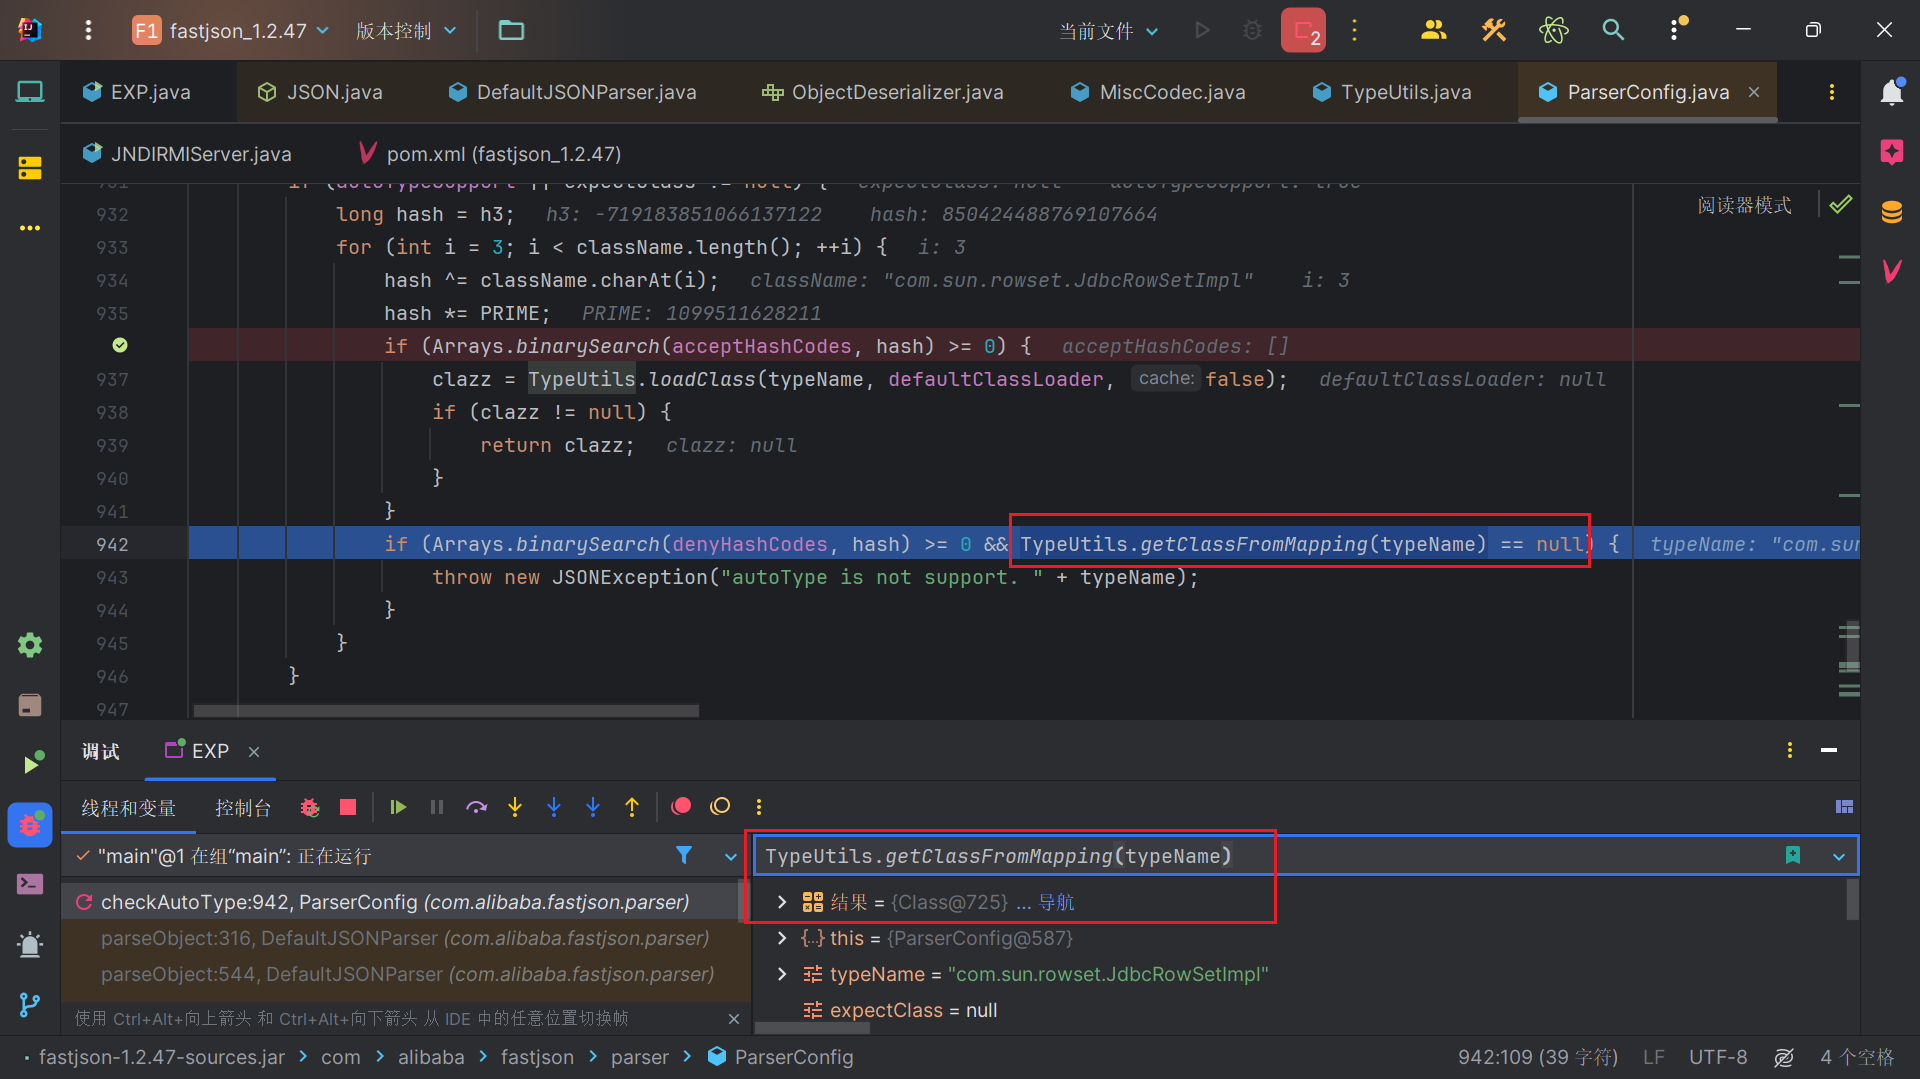Open Structure tool window icon
This screenshot has width=1920, height=1079.
pyautogui.click(x=30, y=168)
